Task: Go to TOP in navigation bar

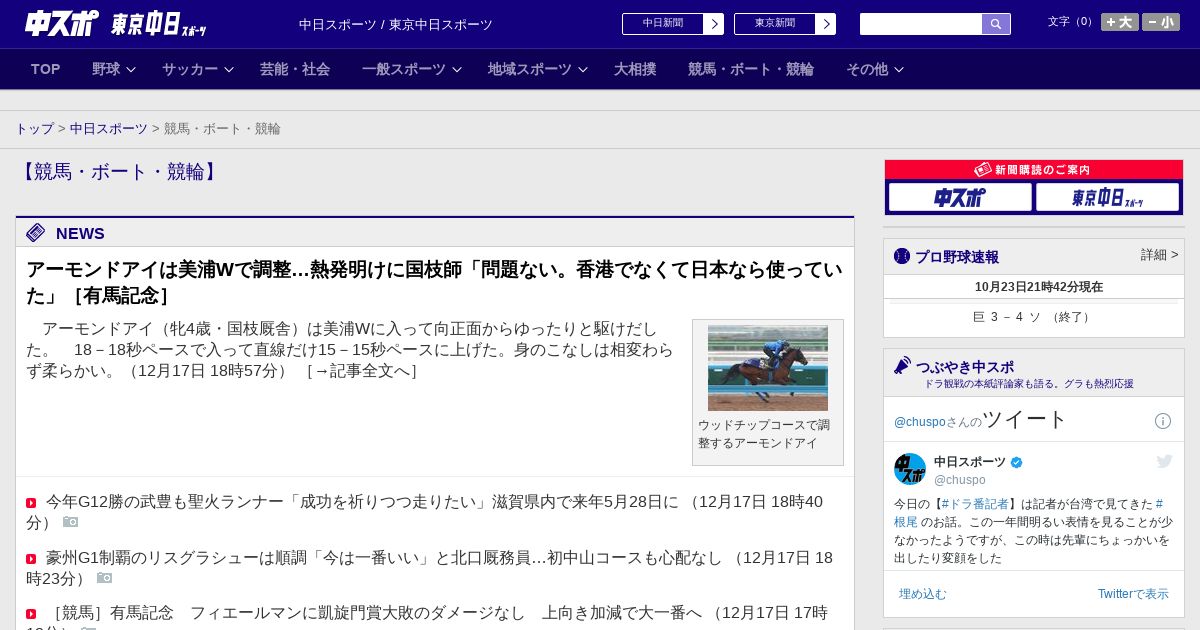Action: point(46,69)
